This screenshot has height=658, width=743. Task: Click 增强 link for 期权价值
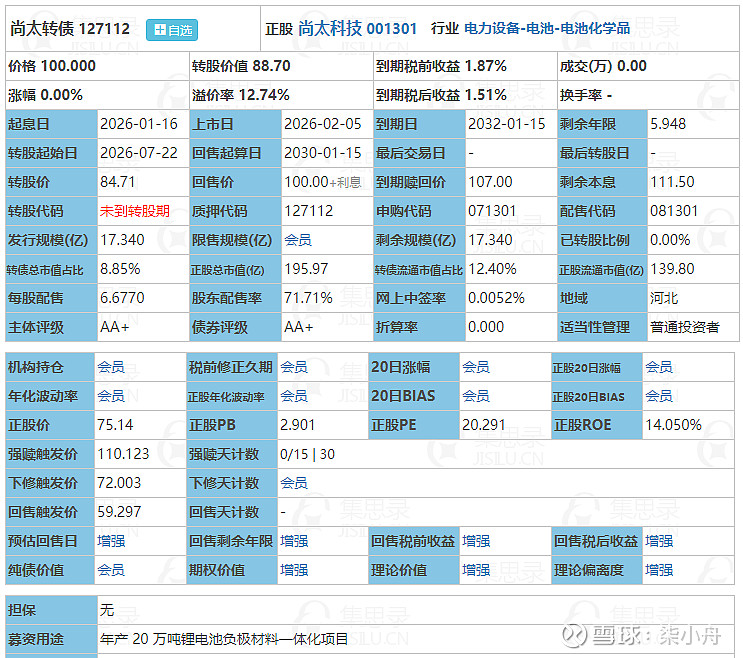[x=294, y=570]
